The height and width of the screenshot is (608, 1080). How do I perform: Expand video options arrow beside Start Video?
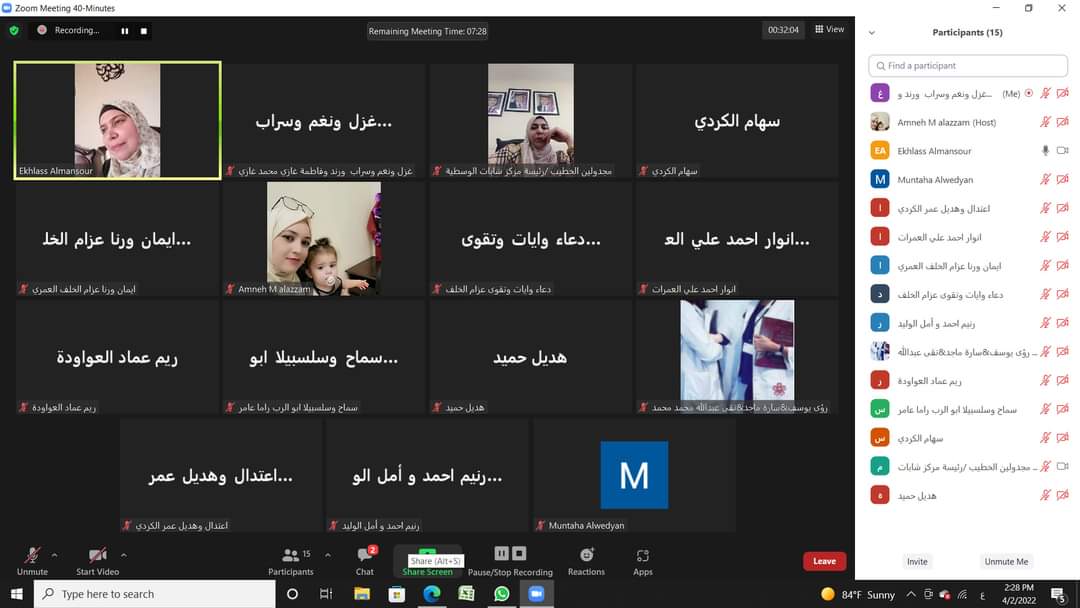coord(124,554)
